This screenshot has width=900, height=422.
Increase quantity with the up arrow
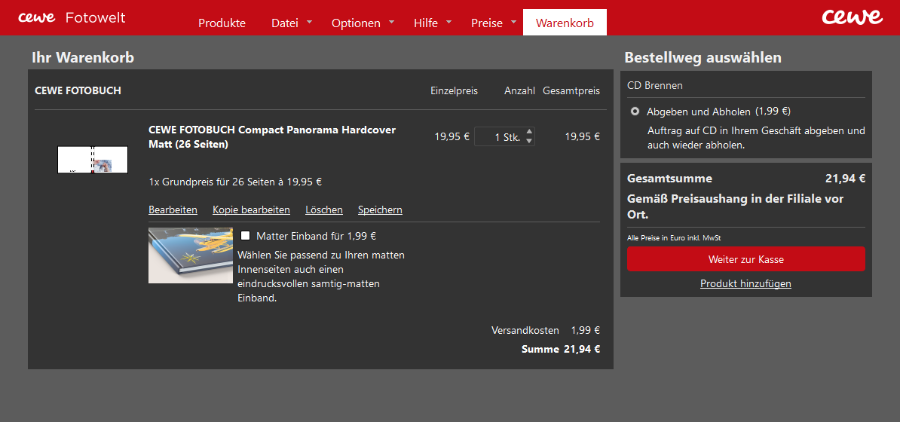click(x=529, y=132)
